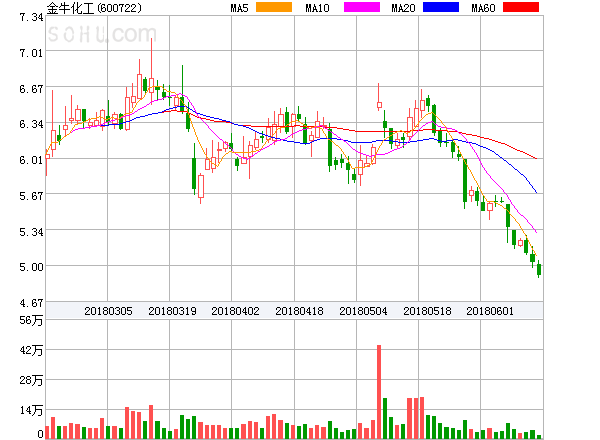Click the tallest red volume bar near 42万

[x=379, y=392]
